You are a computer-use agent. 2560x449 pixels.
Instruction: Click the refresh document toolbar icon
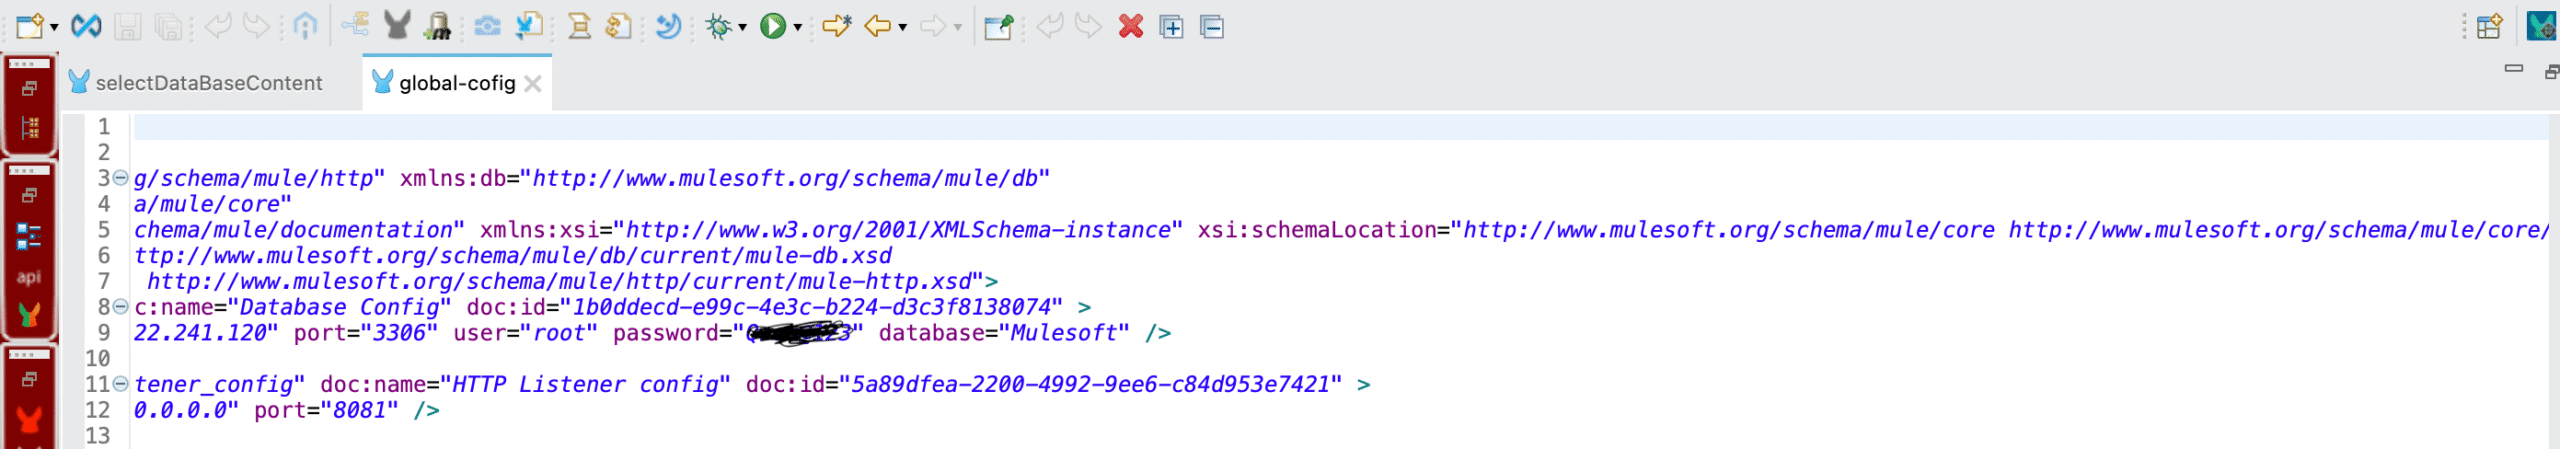(619, 26)
